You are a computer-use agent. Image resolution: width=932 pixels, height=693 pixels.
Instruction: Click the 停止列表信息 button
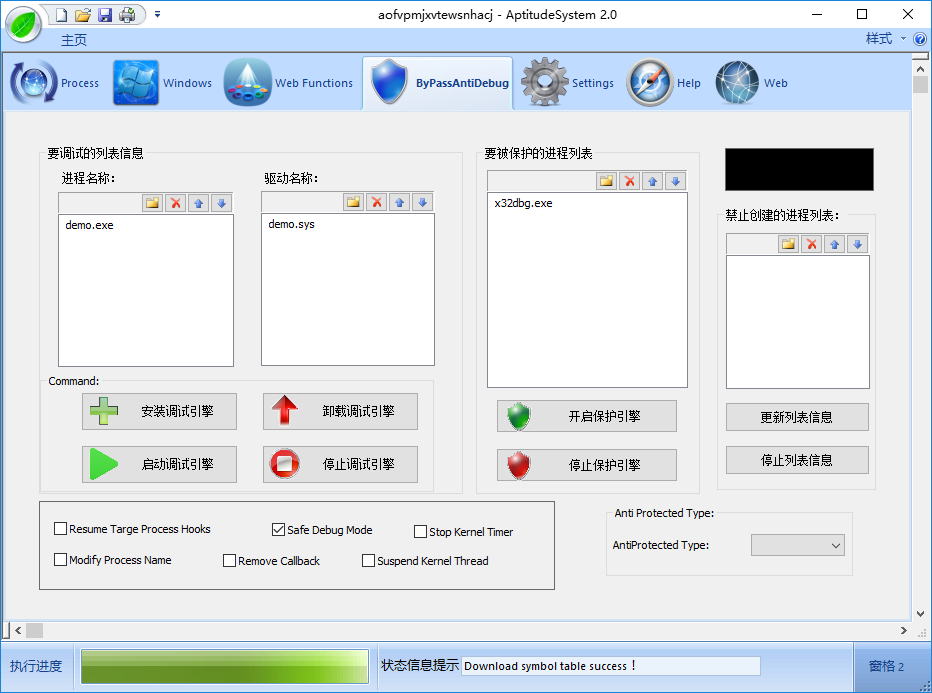click(797, 460)
